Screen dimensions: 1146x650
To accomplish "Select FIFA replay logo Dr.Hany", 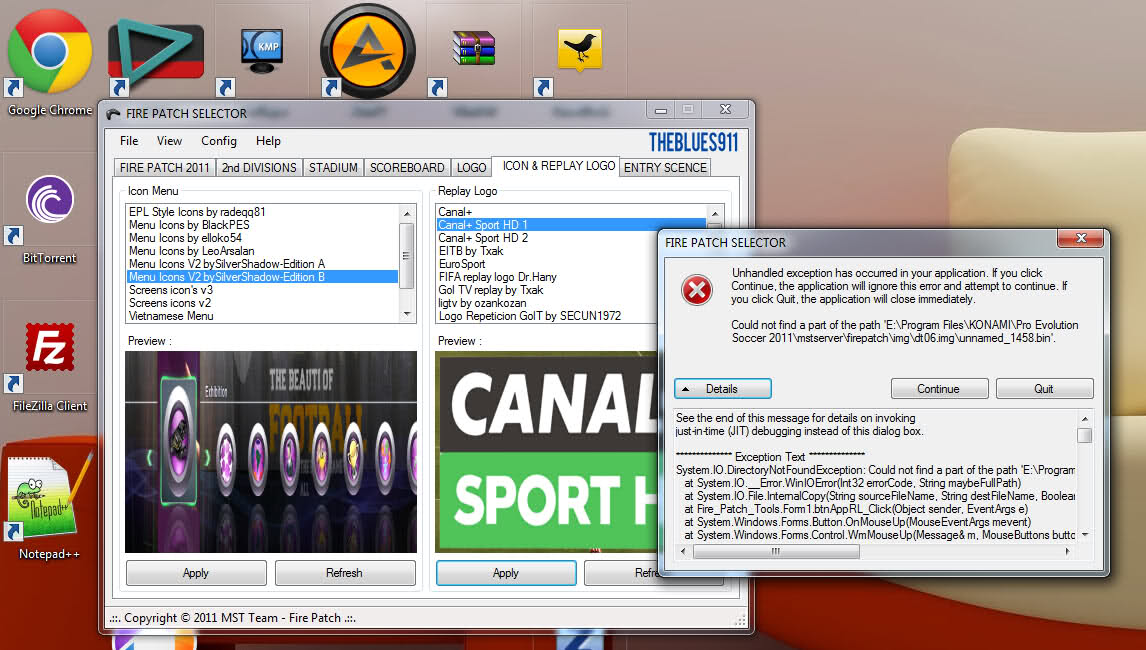I will click(547, 277).
